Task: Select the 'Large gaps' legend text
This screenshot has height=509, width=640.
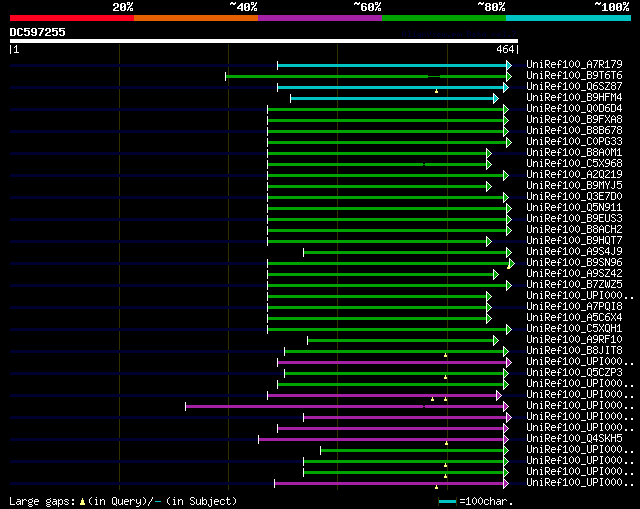Action: pyautogui.click(x=42, y=501)
